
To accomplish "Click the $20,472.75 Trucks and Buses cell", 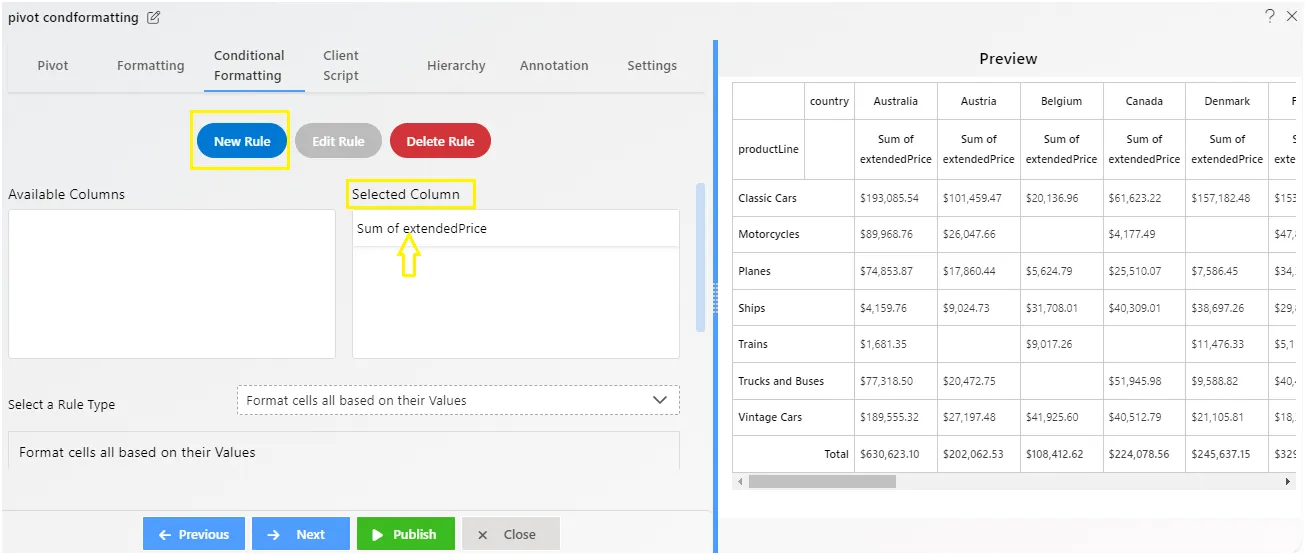I will [x=978, y=381].
